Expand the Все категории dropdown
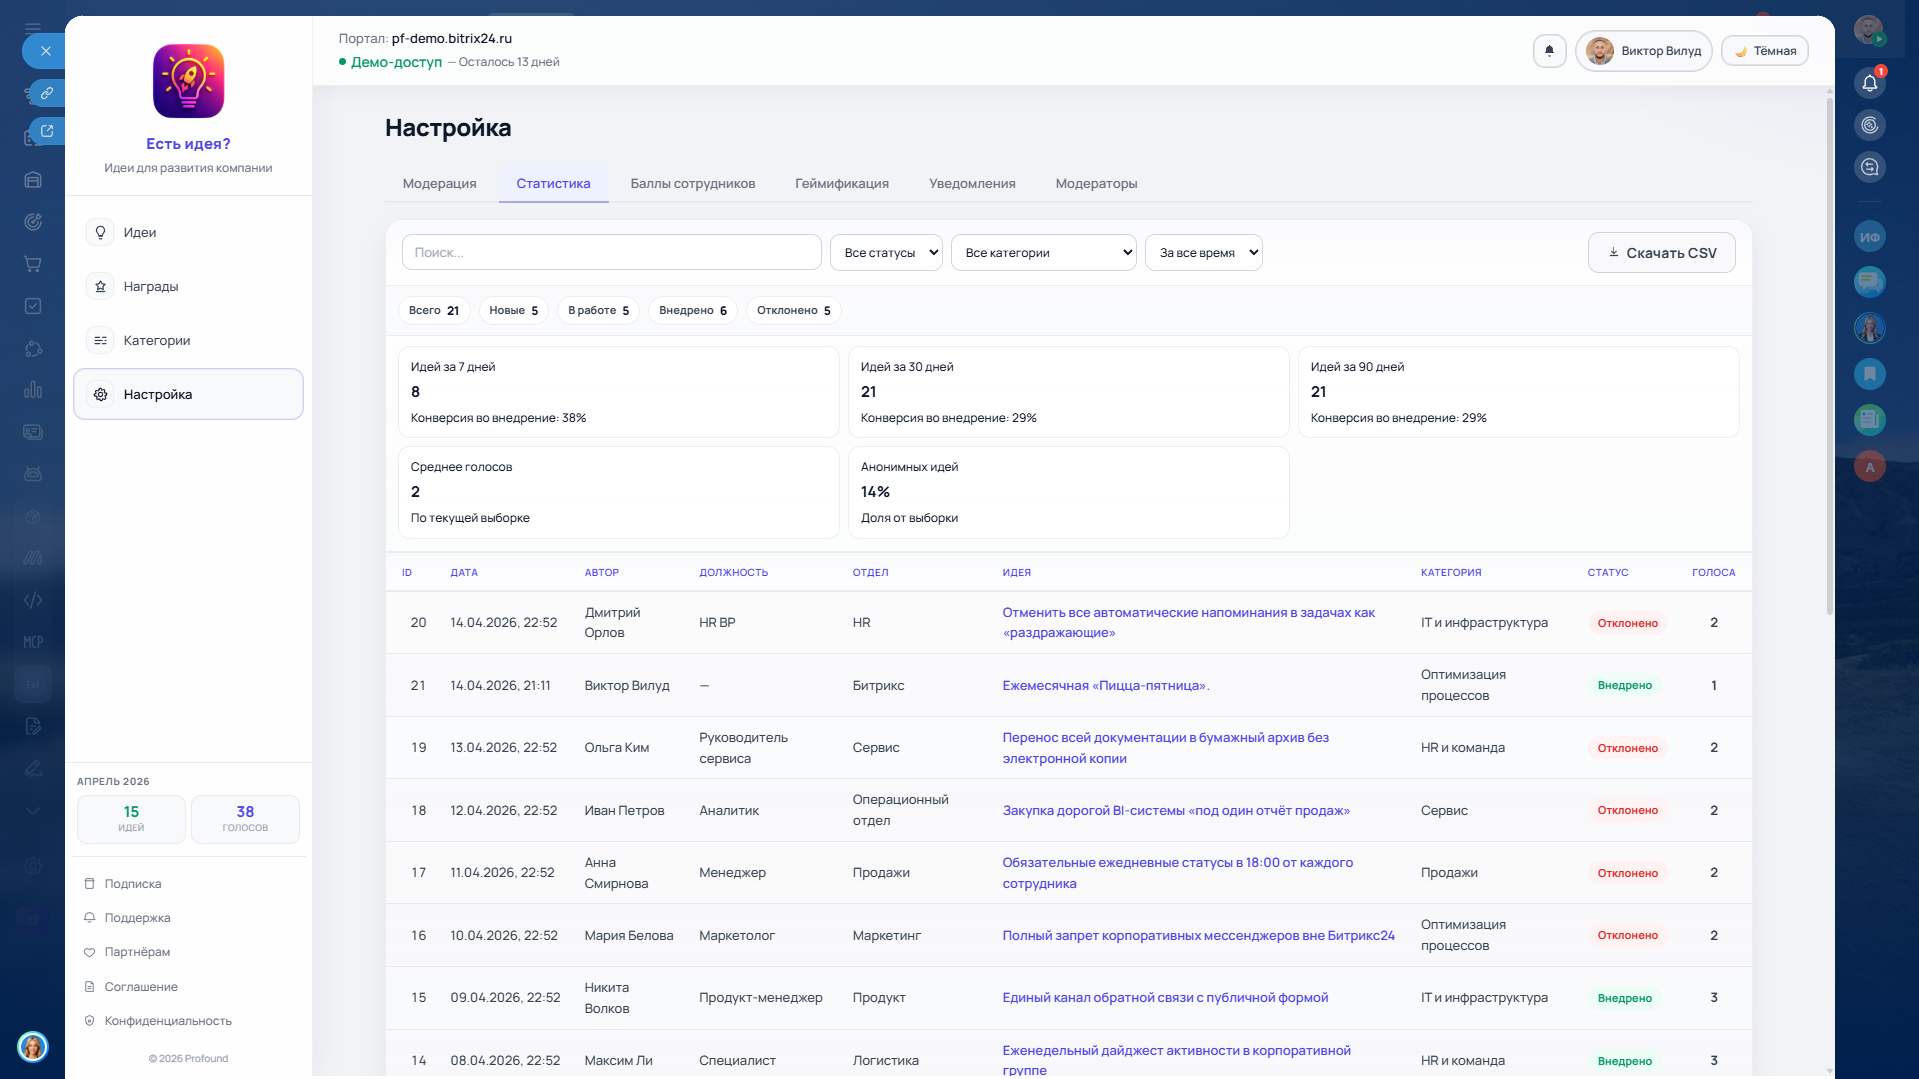 (x=1043, y=253)
